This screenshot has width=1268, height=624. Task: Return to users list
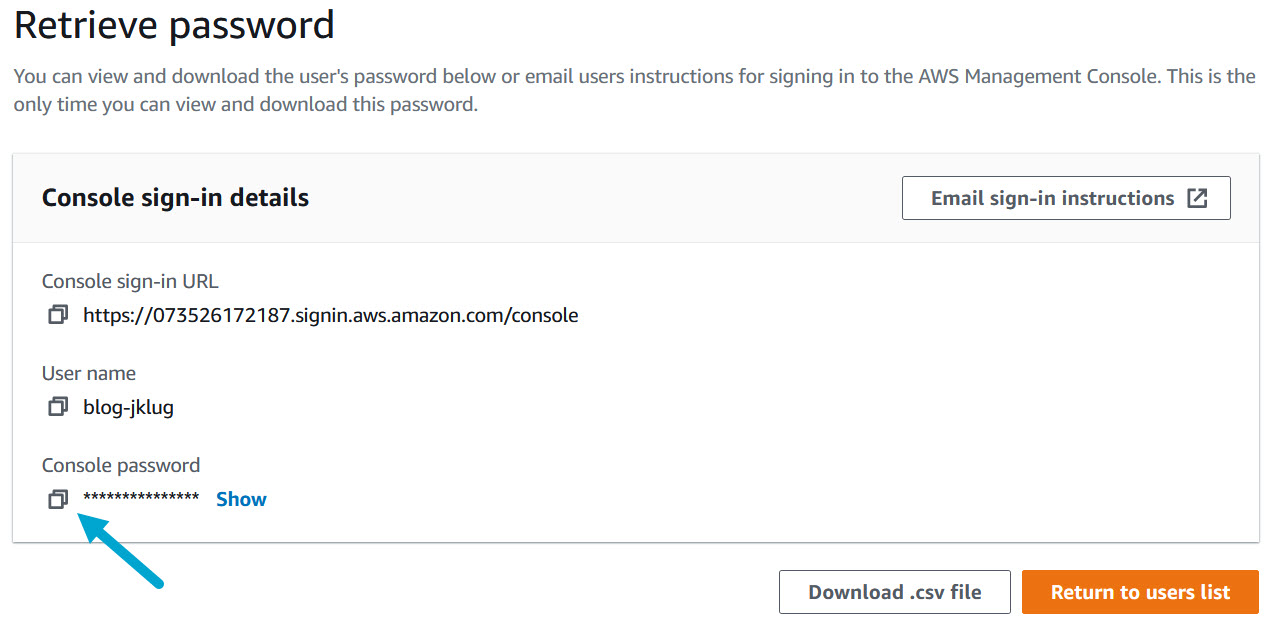[x=1140, y=592]
